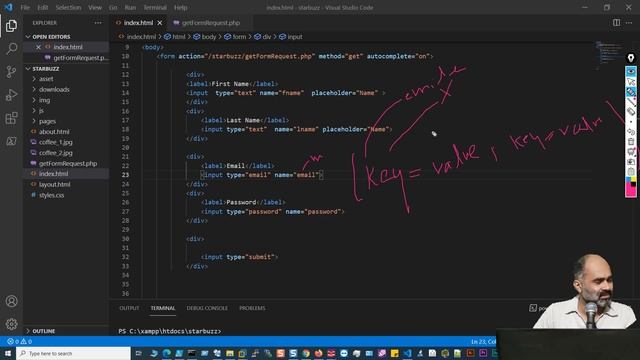
Task: Expand the downloads folder
Action: click(x=54, y=89)
